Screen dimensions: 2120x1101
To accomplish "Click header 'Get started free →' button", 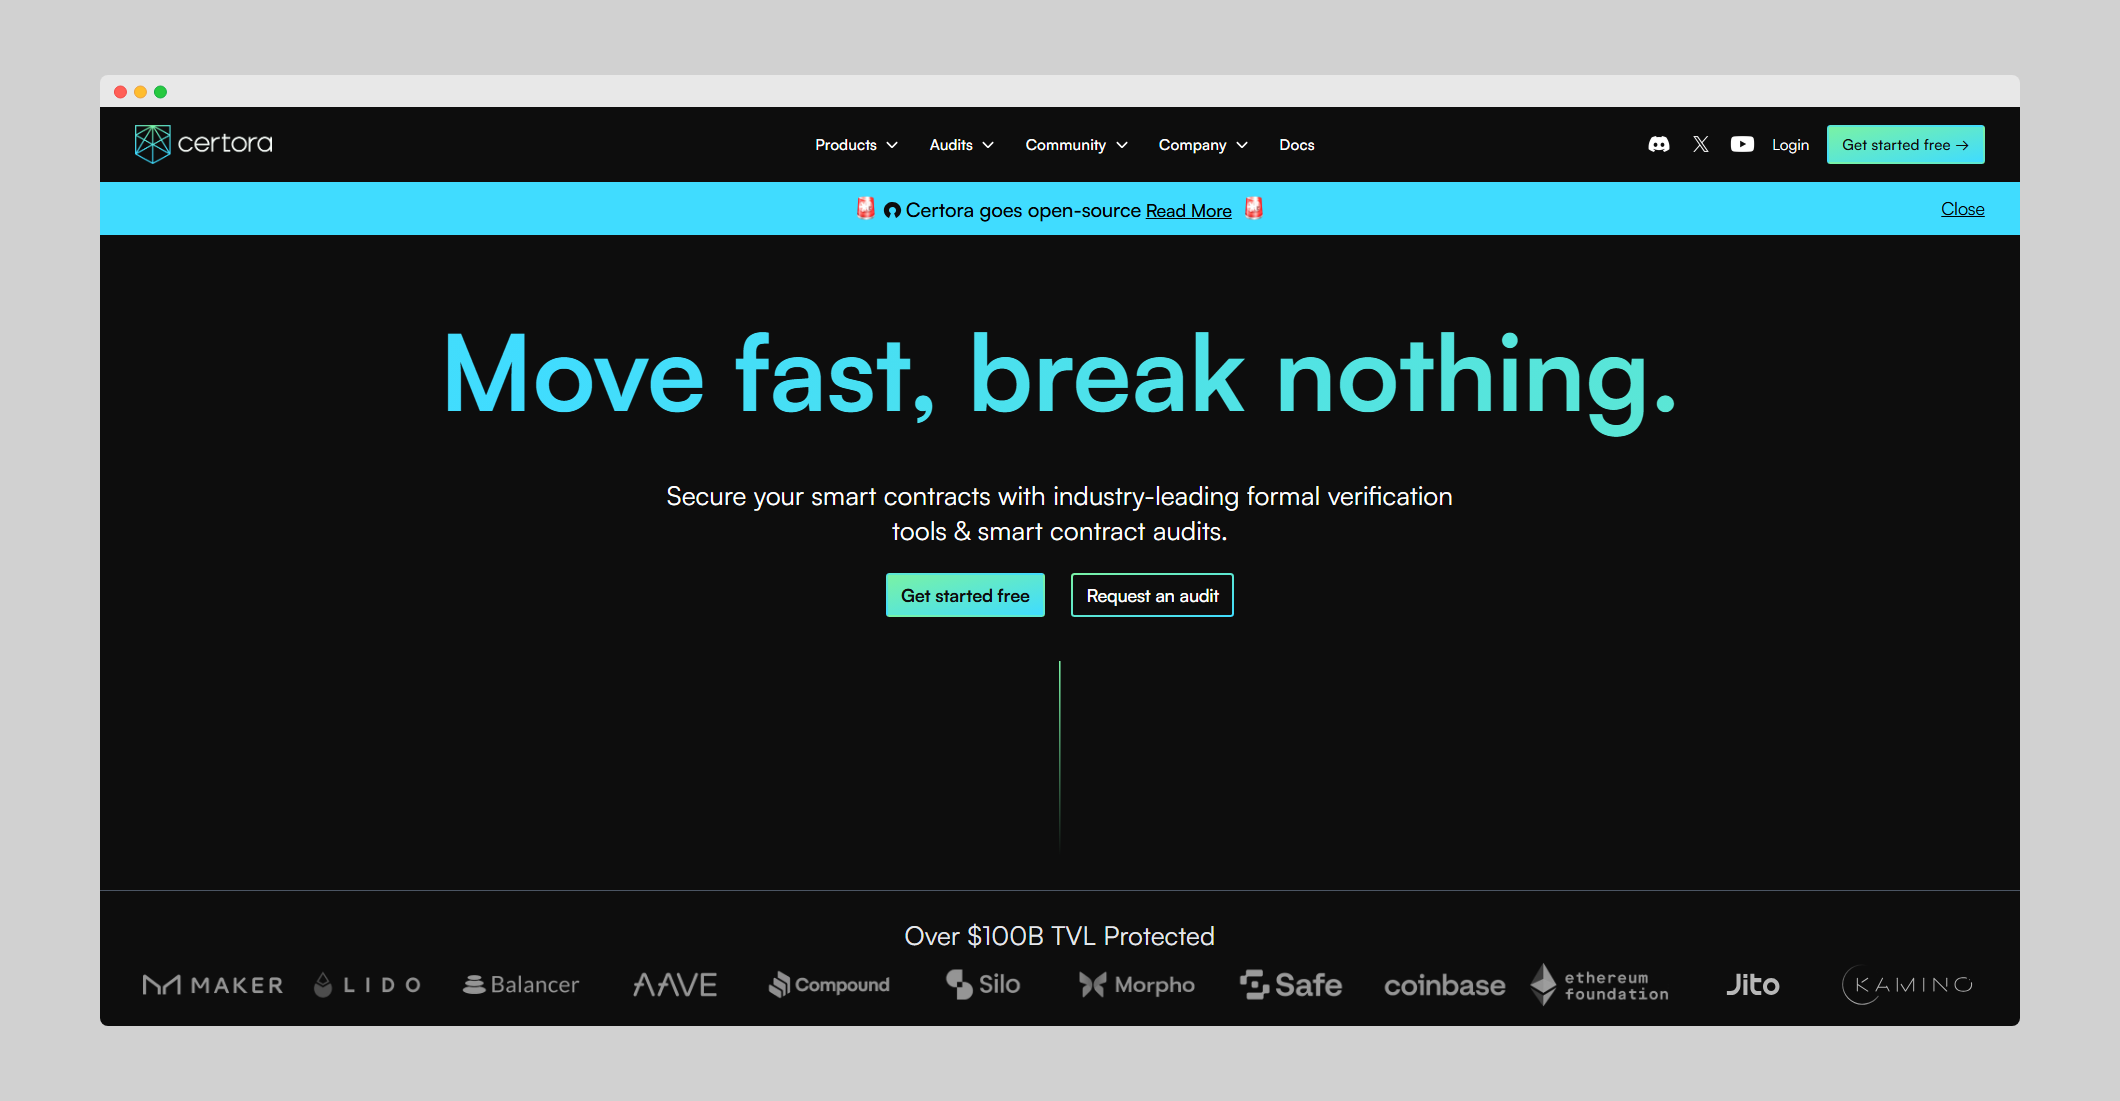I will click(x=1905, y=145).
